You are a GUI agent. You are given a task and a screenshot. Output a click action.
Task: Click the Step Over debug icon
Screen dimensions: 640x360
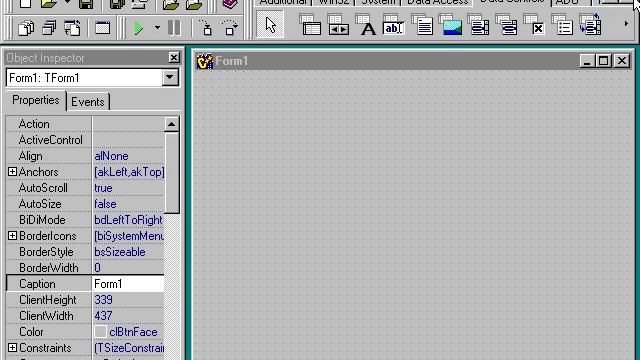230,28
